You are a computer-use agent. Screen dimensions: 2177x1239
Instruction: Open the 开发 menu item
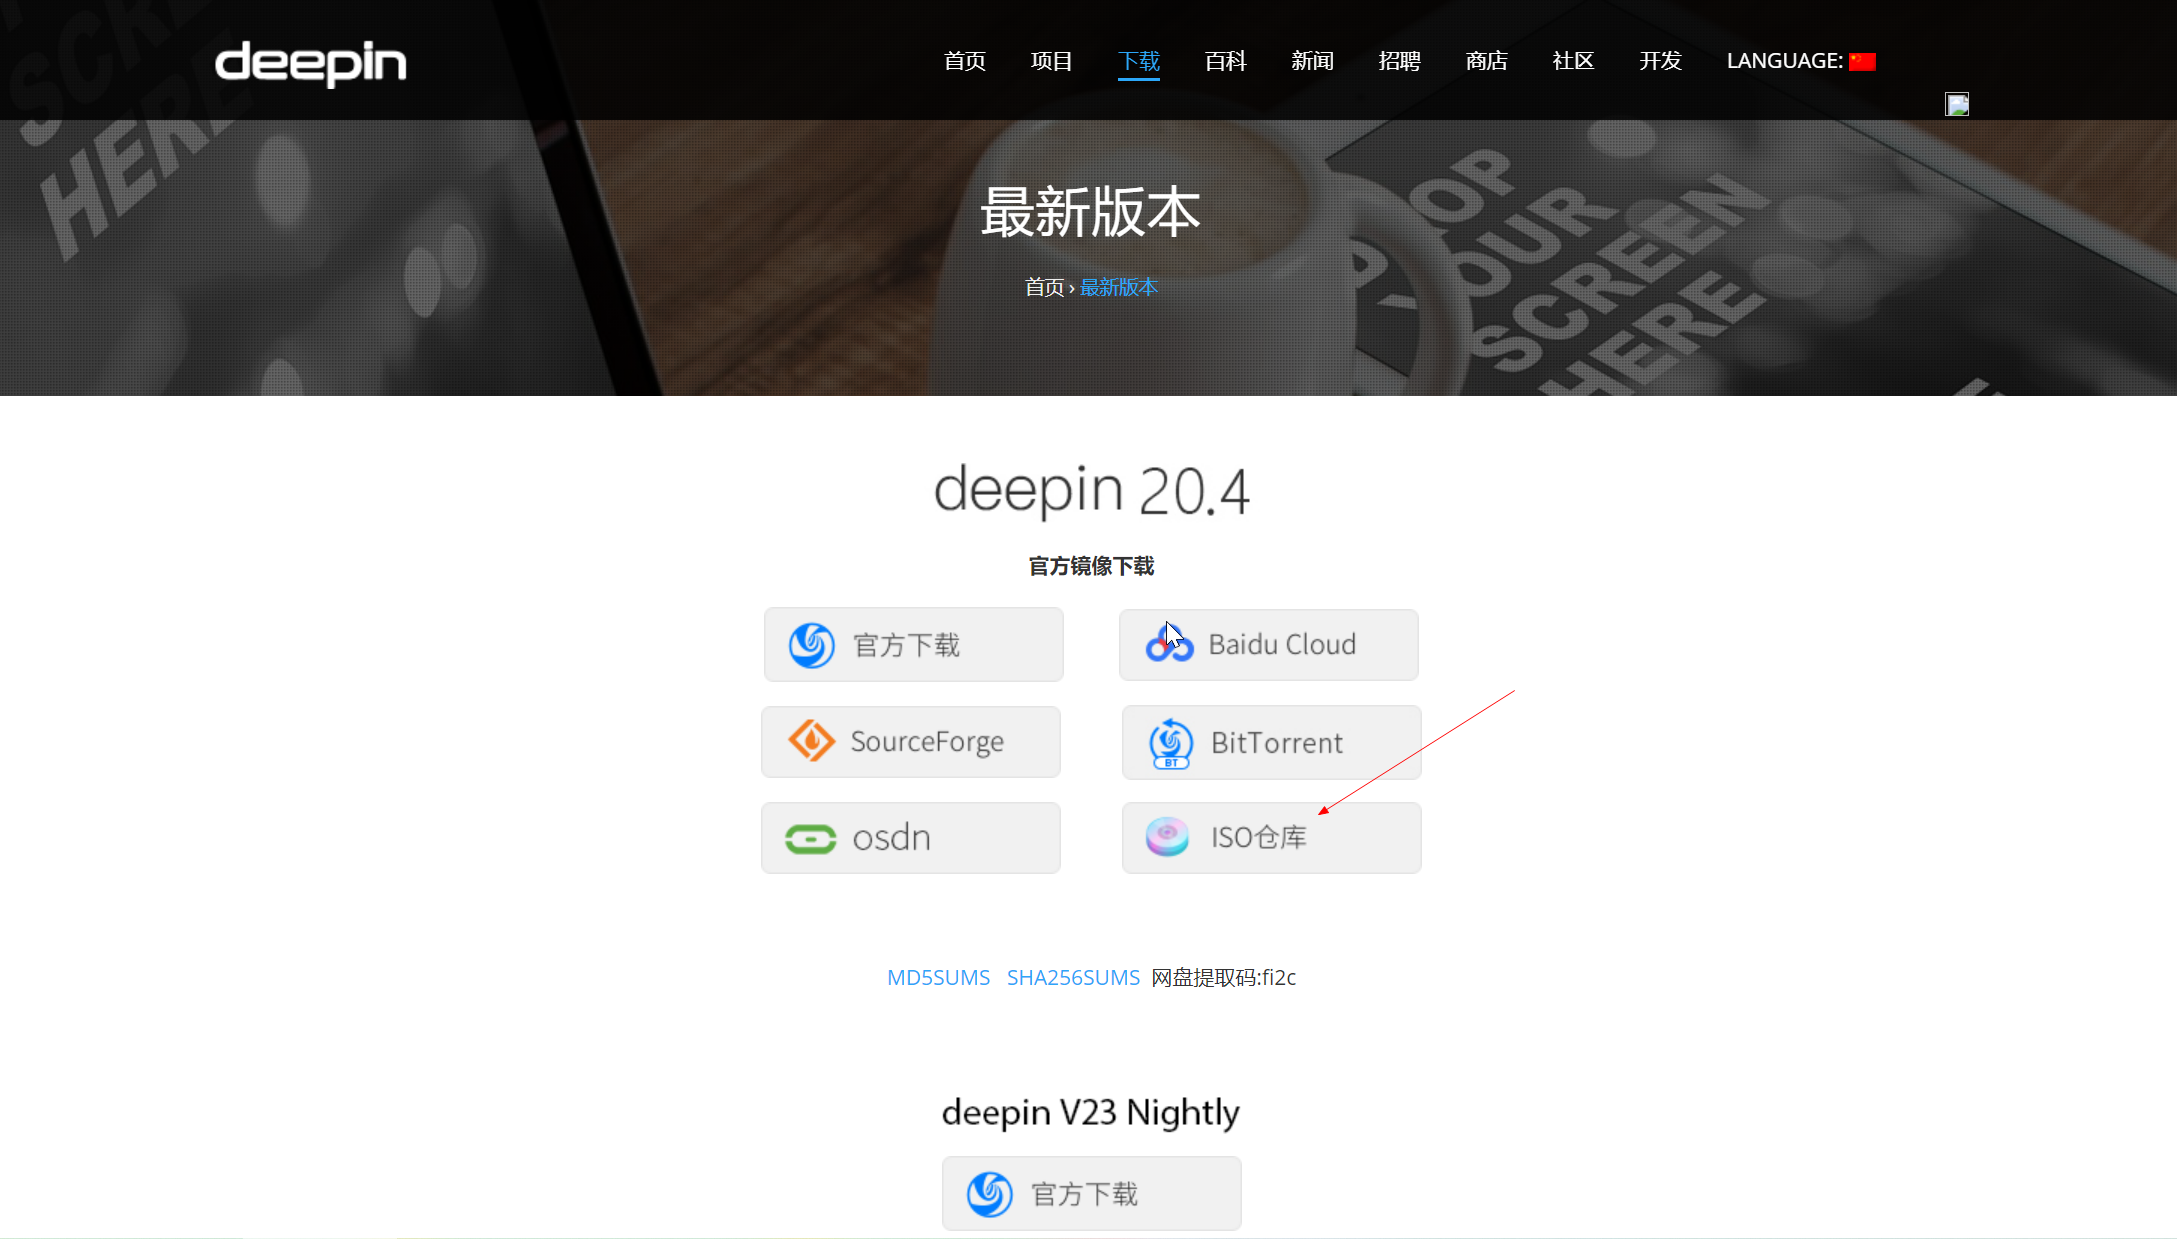tap(1659, 61)
